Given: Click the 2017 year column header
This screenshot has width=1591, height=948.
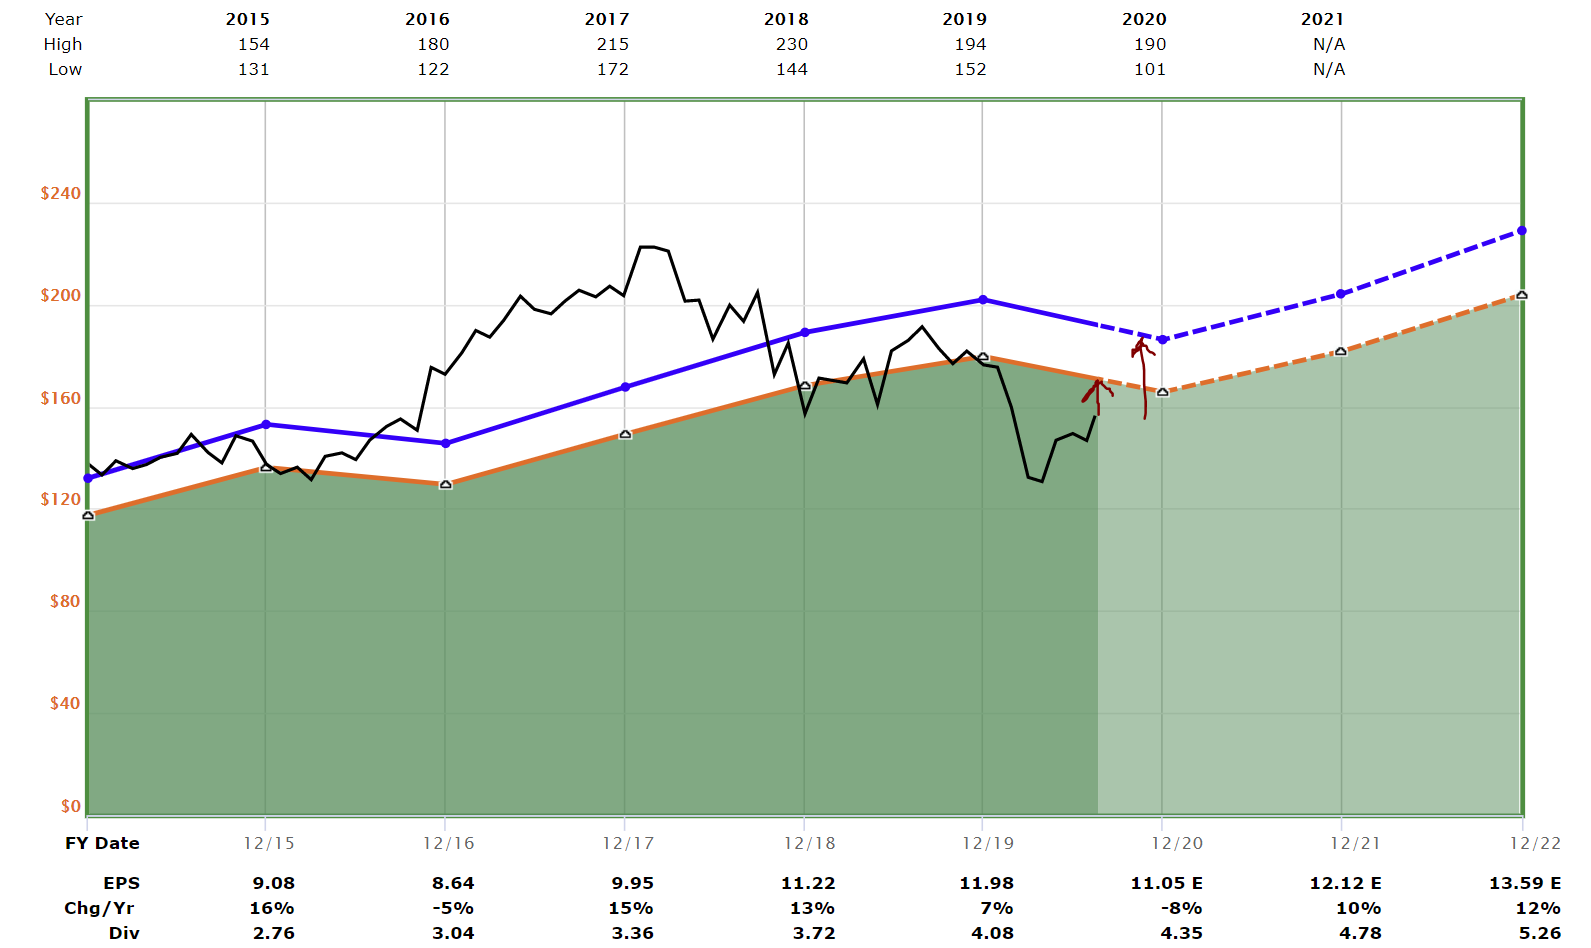Looking at the screenshot, I should [607, 19].
